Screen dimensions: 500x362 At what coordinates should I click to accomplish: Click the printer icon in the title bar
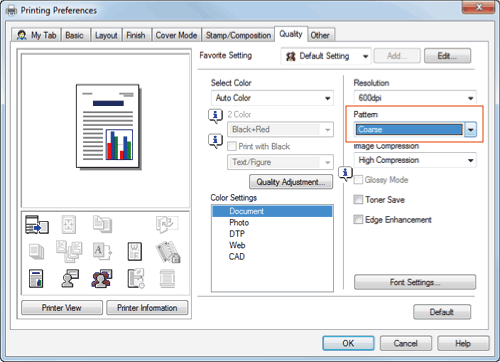pos(11,11)
